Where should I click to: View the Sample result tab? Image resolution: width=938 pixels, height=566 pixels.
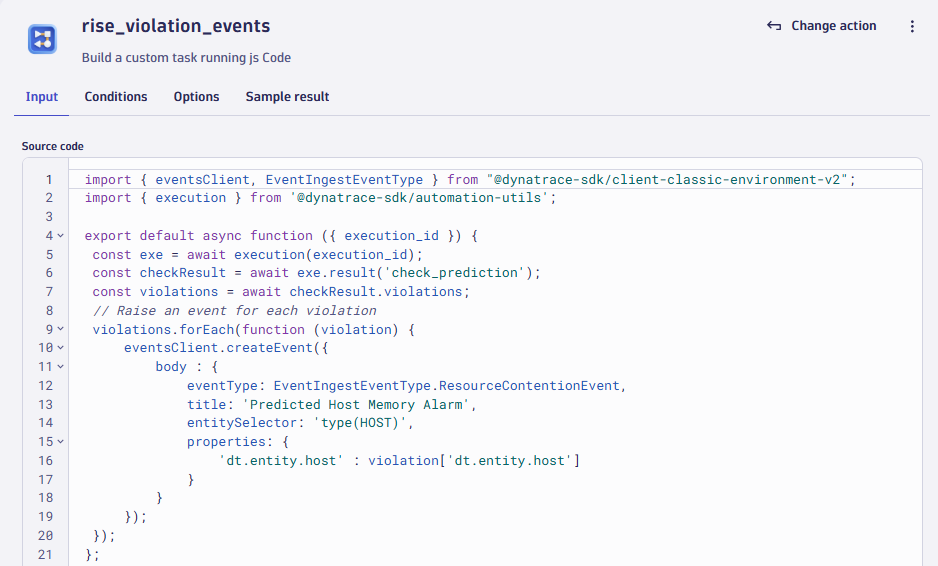(287, 97)
